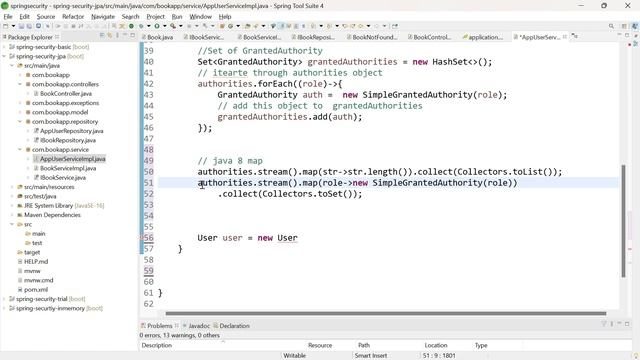Viewport: 640px width, 360px height.
Task: Maximize the editor area
Action: [x=627, y=35]
